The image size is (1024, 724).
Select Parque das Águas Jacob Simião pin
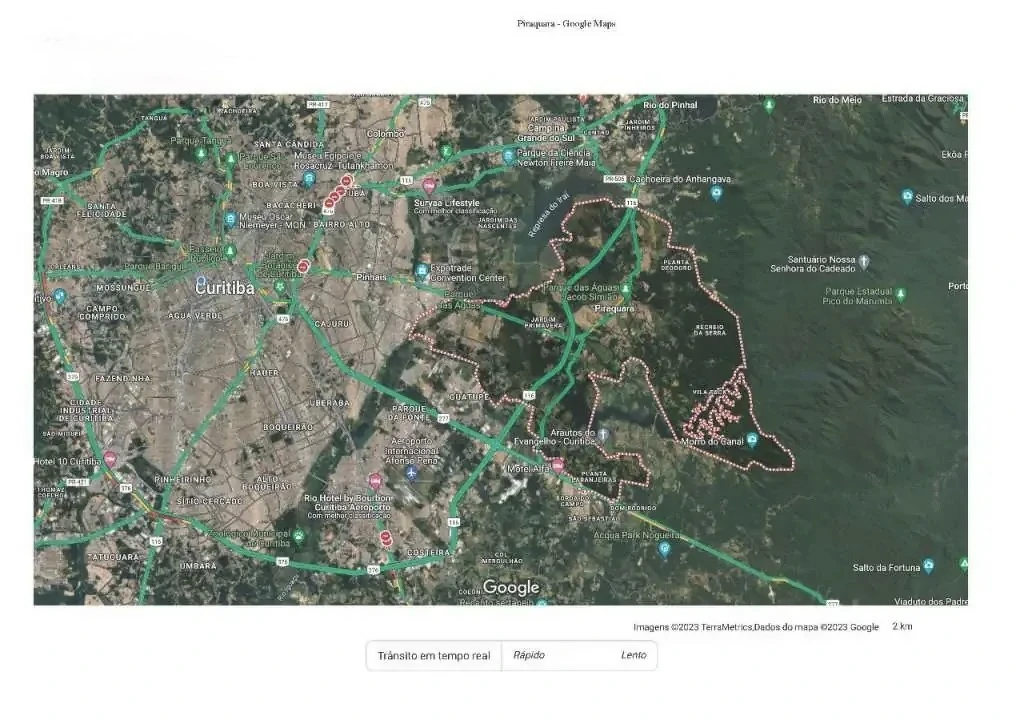click(x=626, y=289)
